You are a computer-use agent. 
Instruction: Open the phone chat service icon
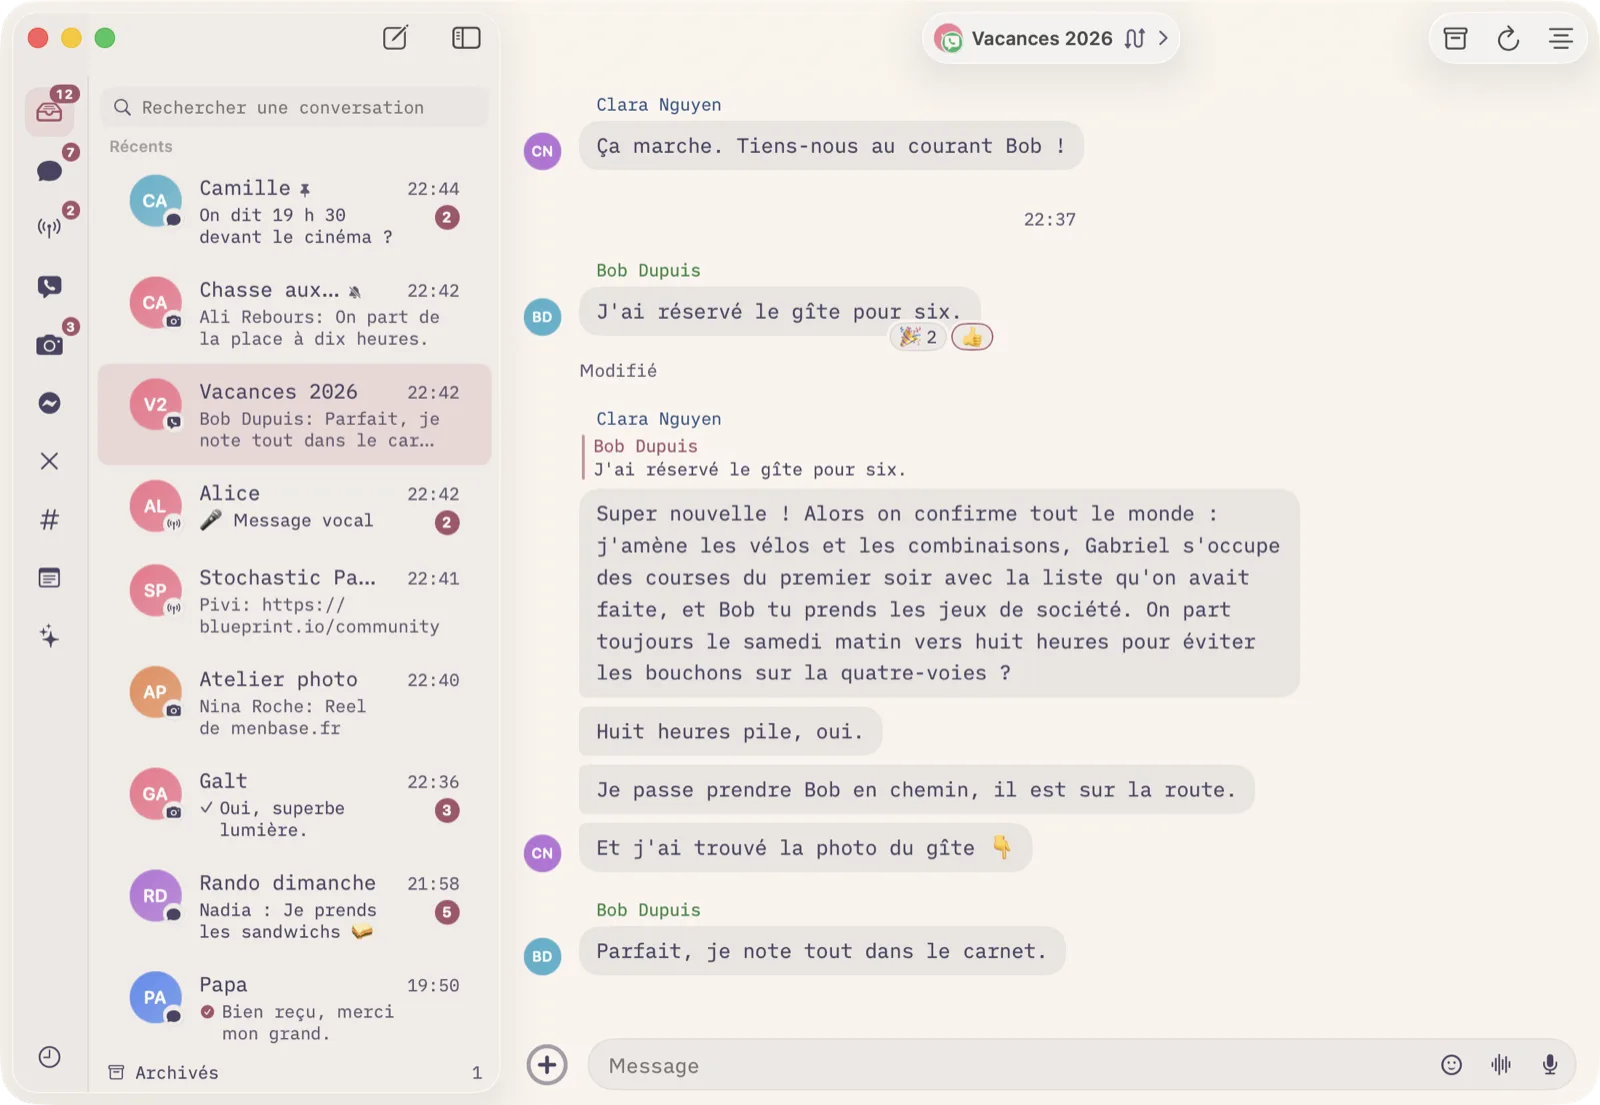coord(49,287)
